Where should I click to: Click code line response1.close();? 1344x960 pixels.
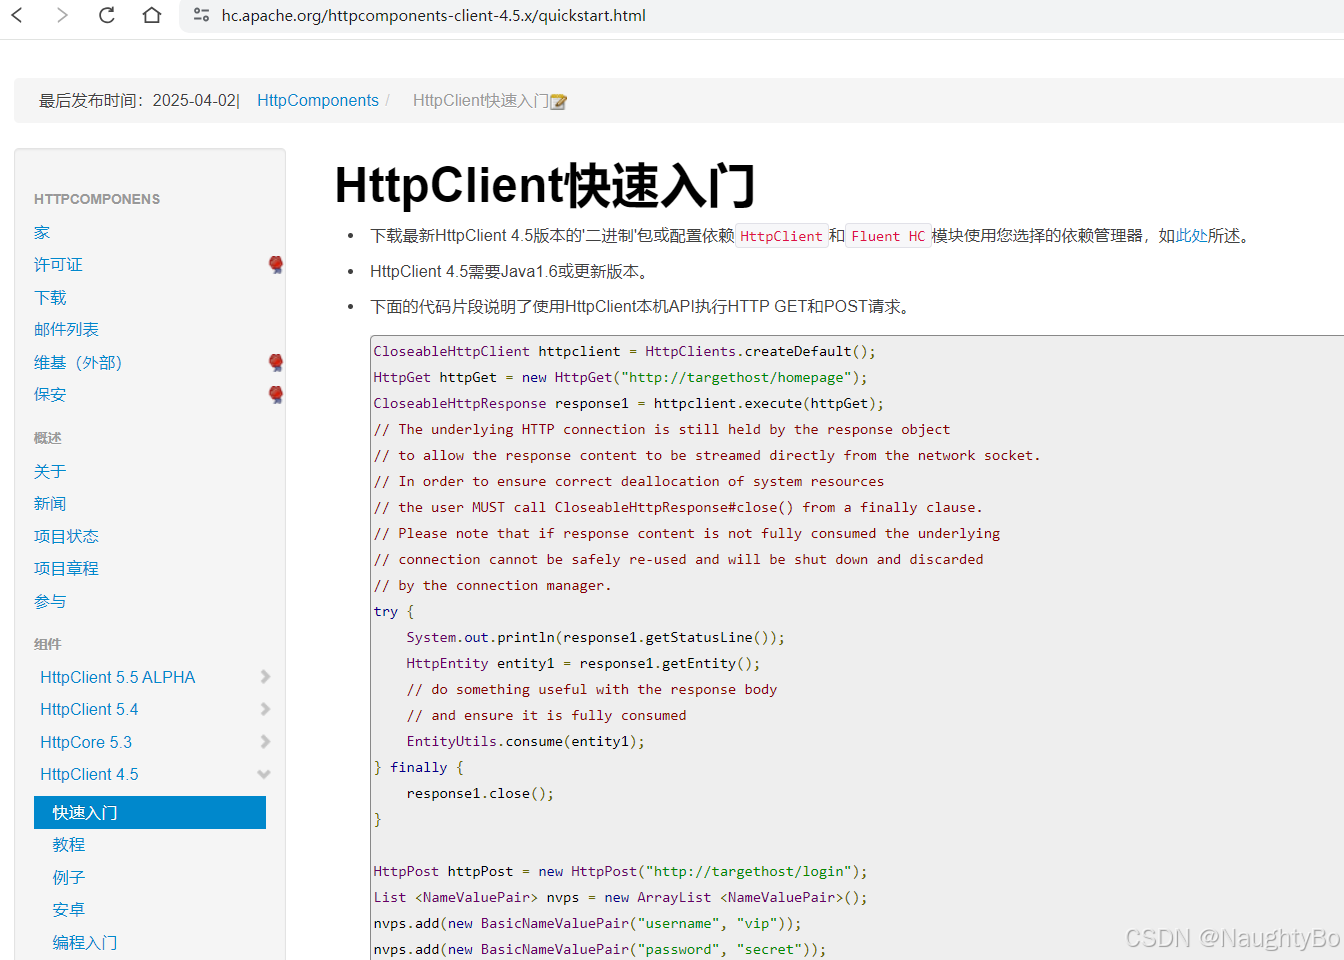(x=480, y=793)
